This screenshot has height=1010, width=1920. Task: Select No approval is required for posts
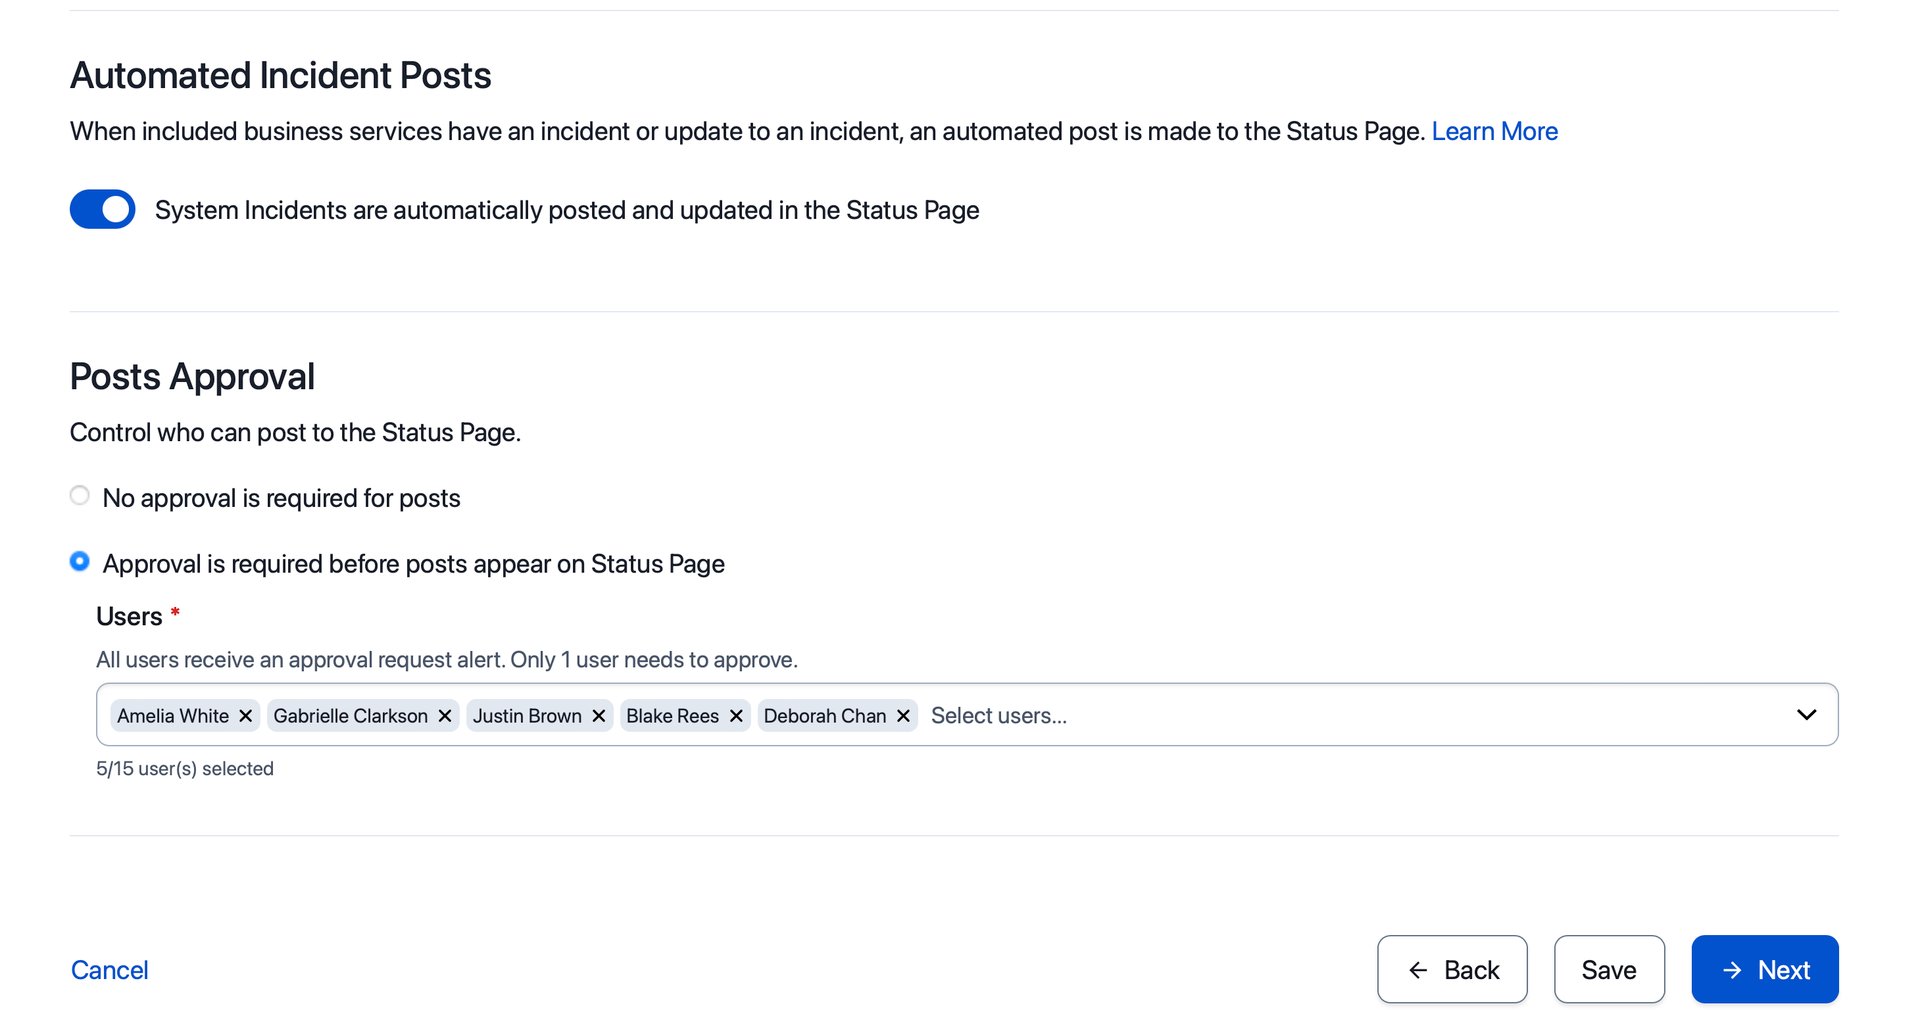point(80,496)
